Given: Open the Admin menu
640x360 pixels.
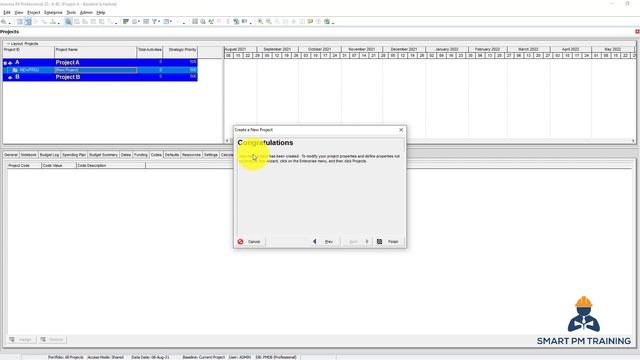Looking at the screenshot, I should coord(86,13).
